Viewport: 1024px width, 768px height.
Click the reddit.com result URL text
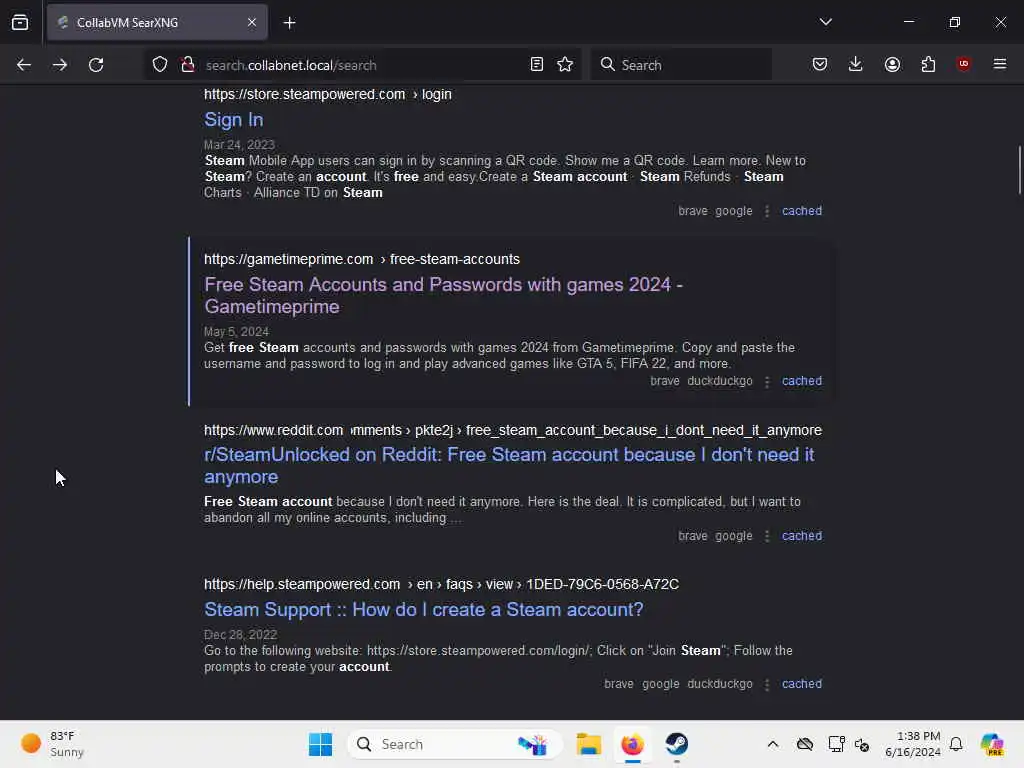point(513,430)
